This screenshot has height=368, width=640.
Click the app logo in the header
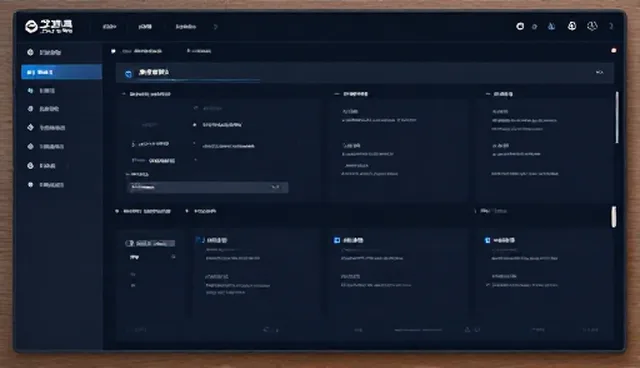pos(49,27)
